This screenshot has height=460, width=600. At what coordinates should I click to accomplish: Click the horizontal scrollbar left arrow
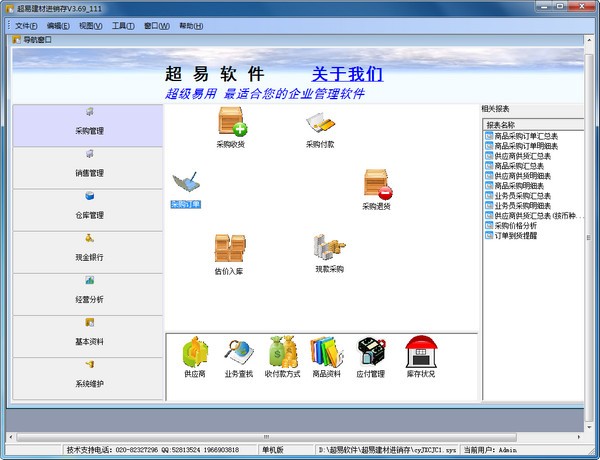coord(11,437)
